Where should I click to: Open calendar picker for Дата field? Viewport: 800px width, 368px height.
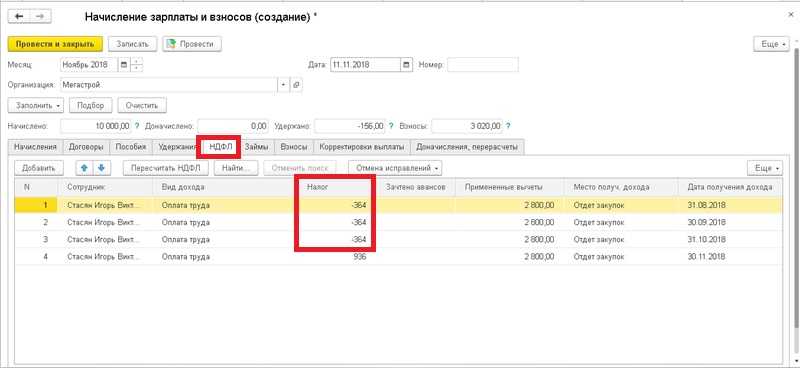pos(406,65)
